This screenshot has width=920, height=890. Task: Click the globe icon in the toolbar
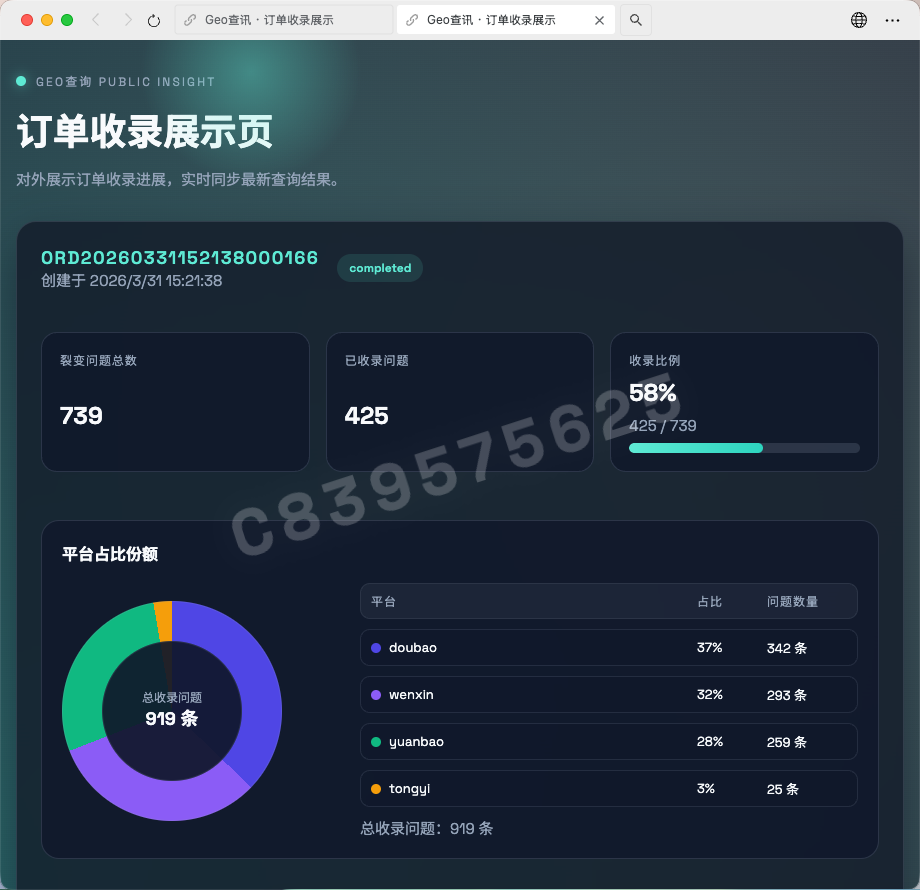coord(858,19)
